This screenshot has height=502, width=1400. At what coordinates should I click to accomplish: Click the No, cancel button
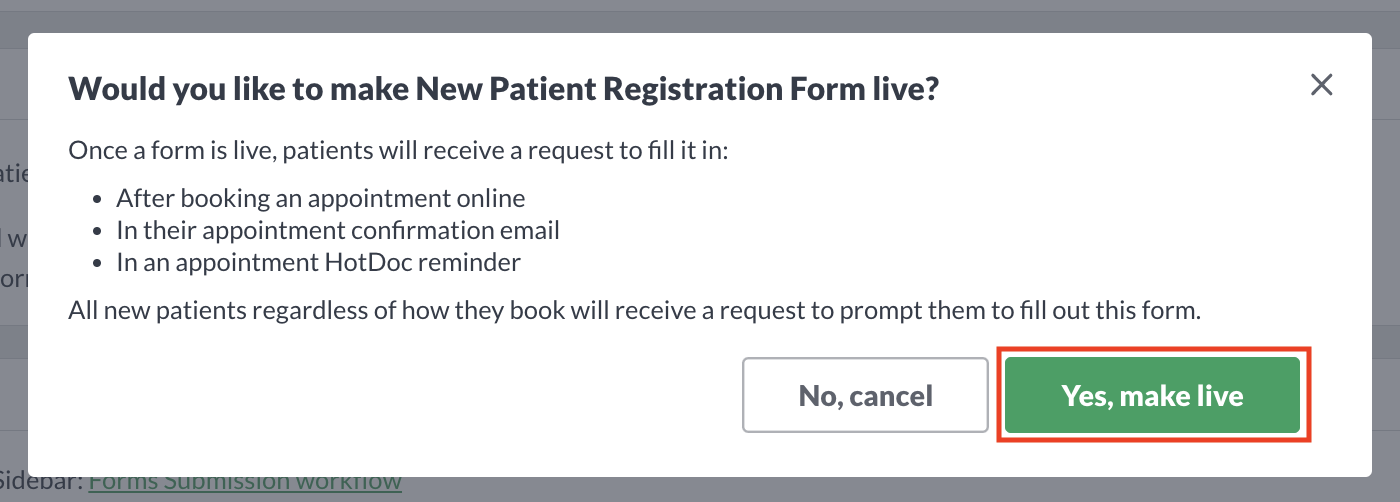click(865, 395)
